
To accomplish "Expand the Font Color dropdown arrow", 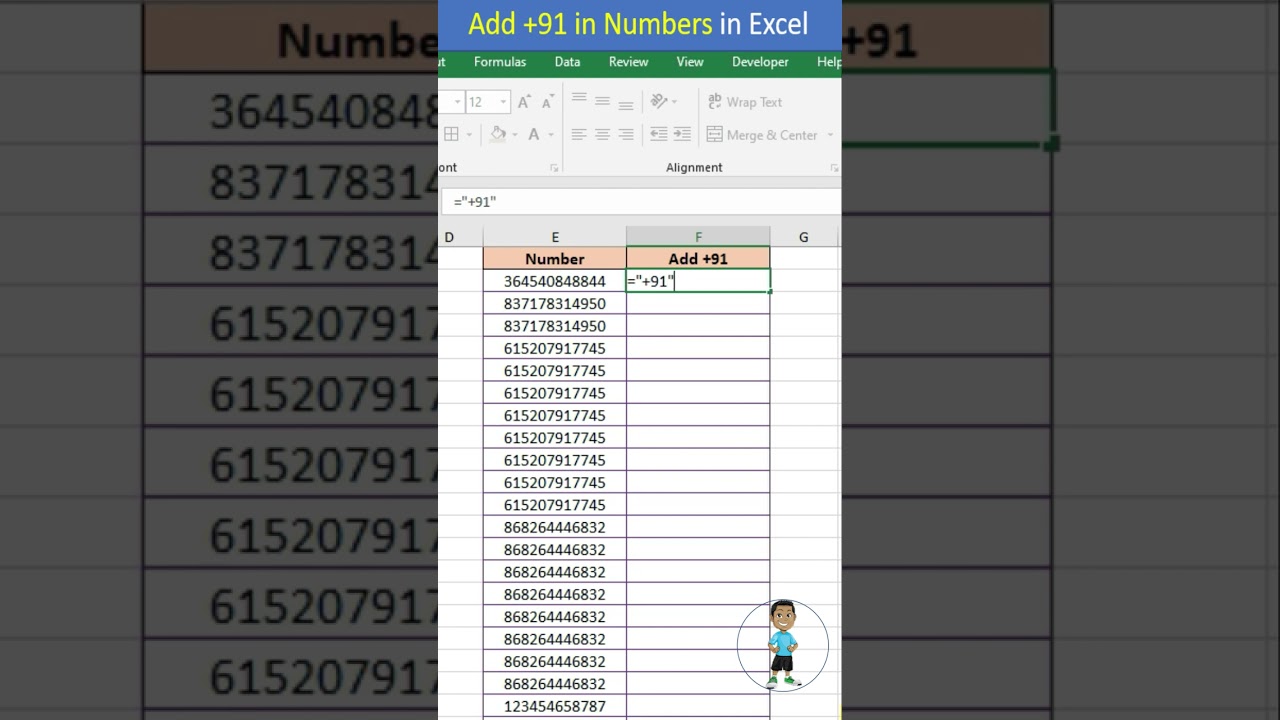I will point(551,134).
